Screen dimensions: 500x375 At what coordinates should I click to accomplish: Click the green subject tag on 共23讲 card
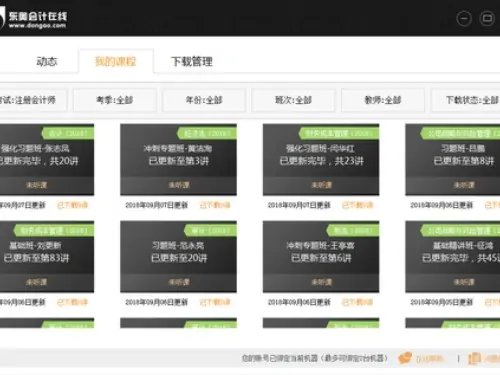tap(339, 133)
